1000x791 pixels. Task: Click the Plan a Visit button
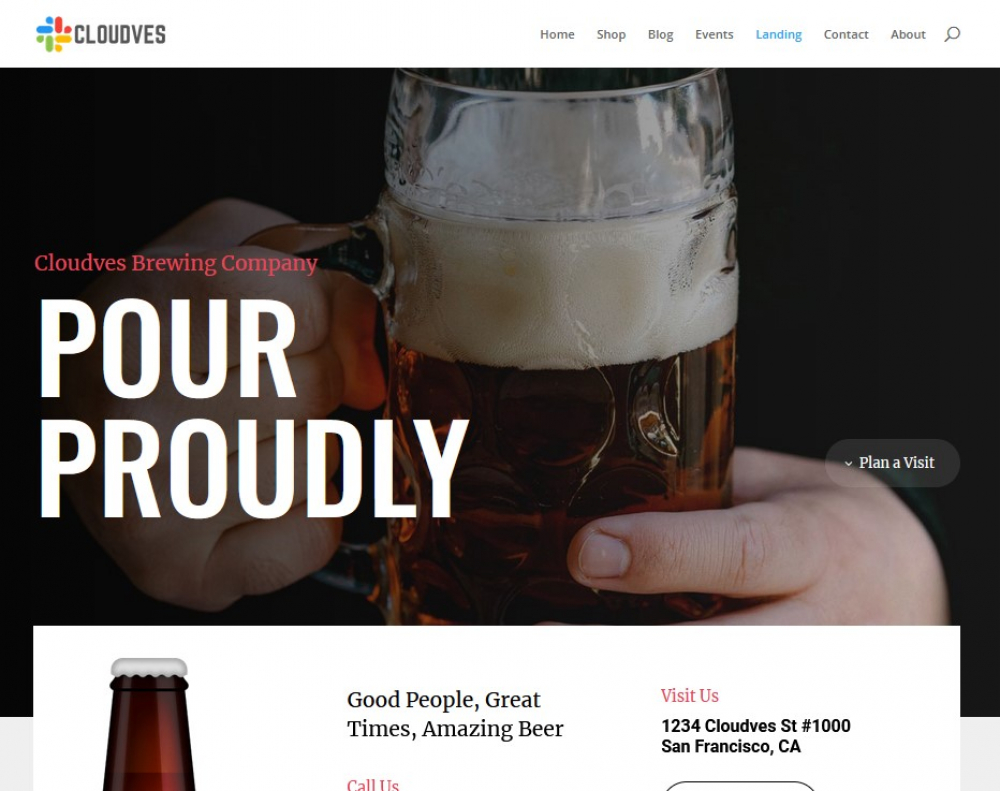coord(892,462)
